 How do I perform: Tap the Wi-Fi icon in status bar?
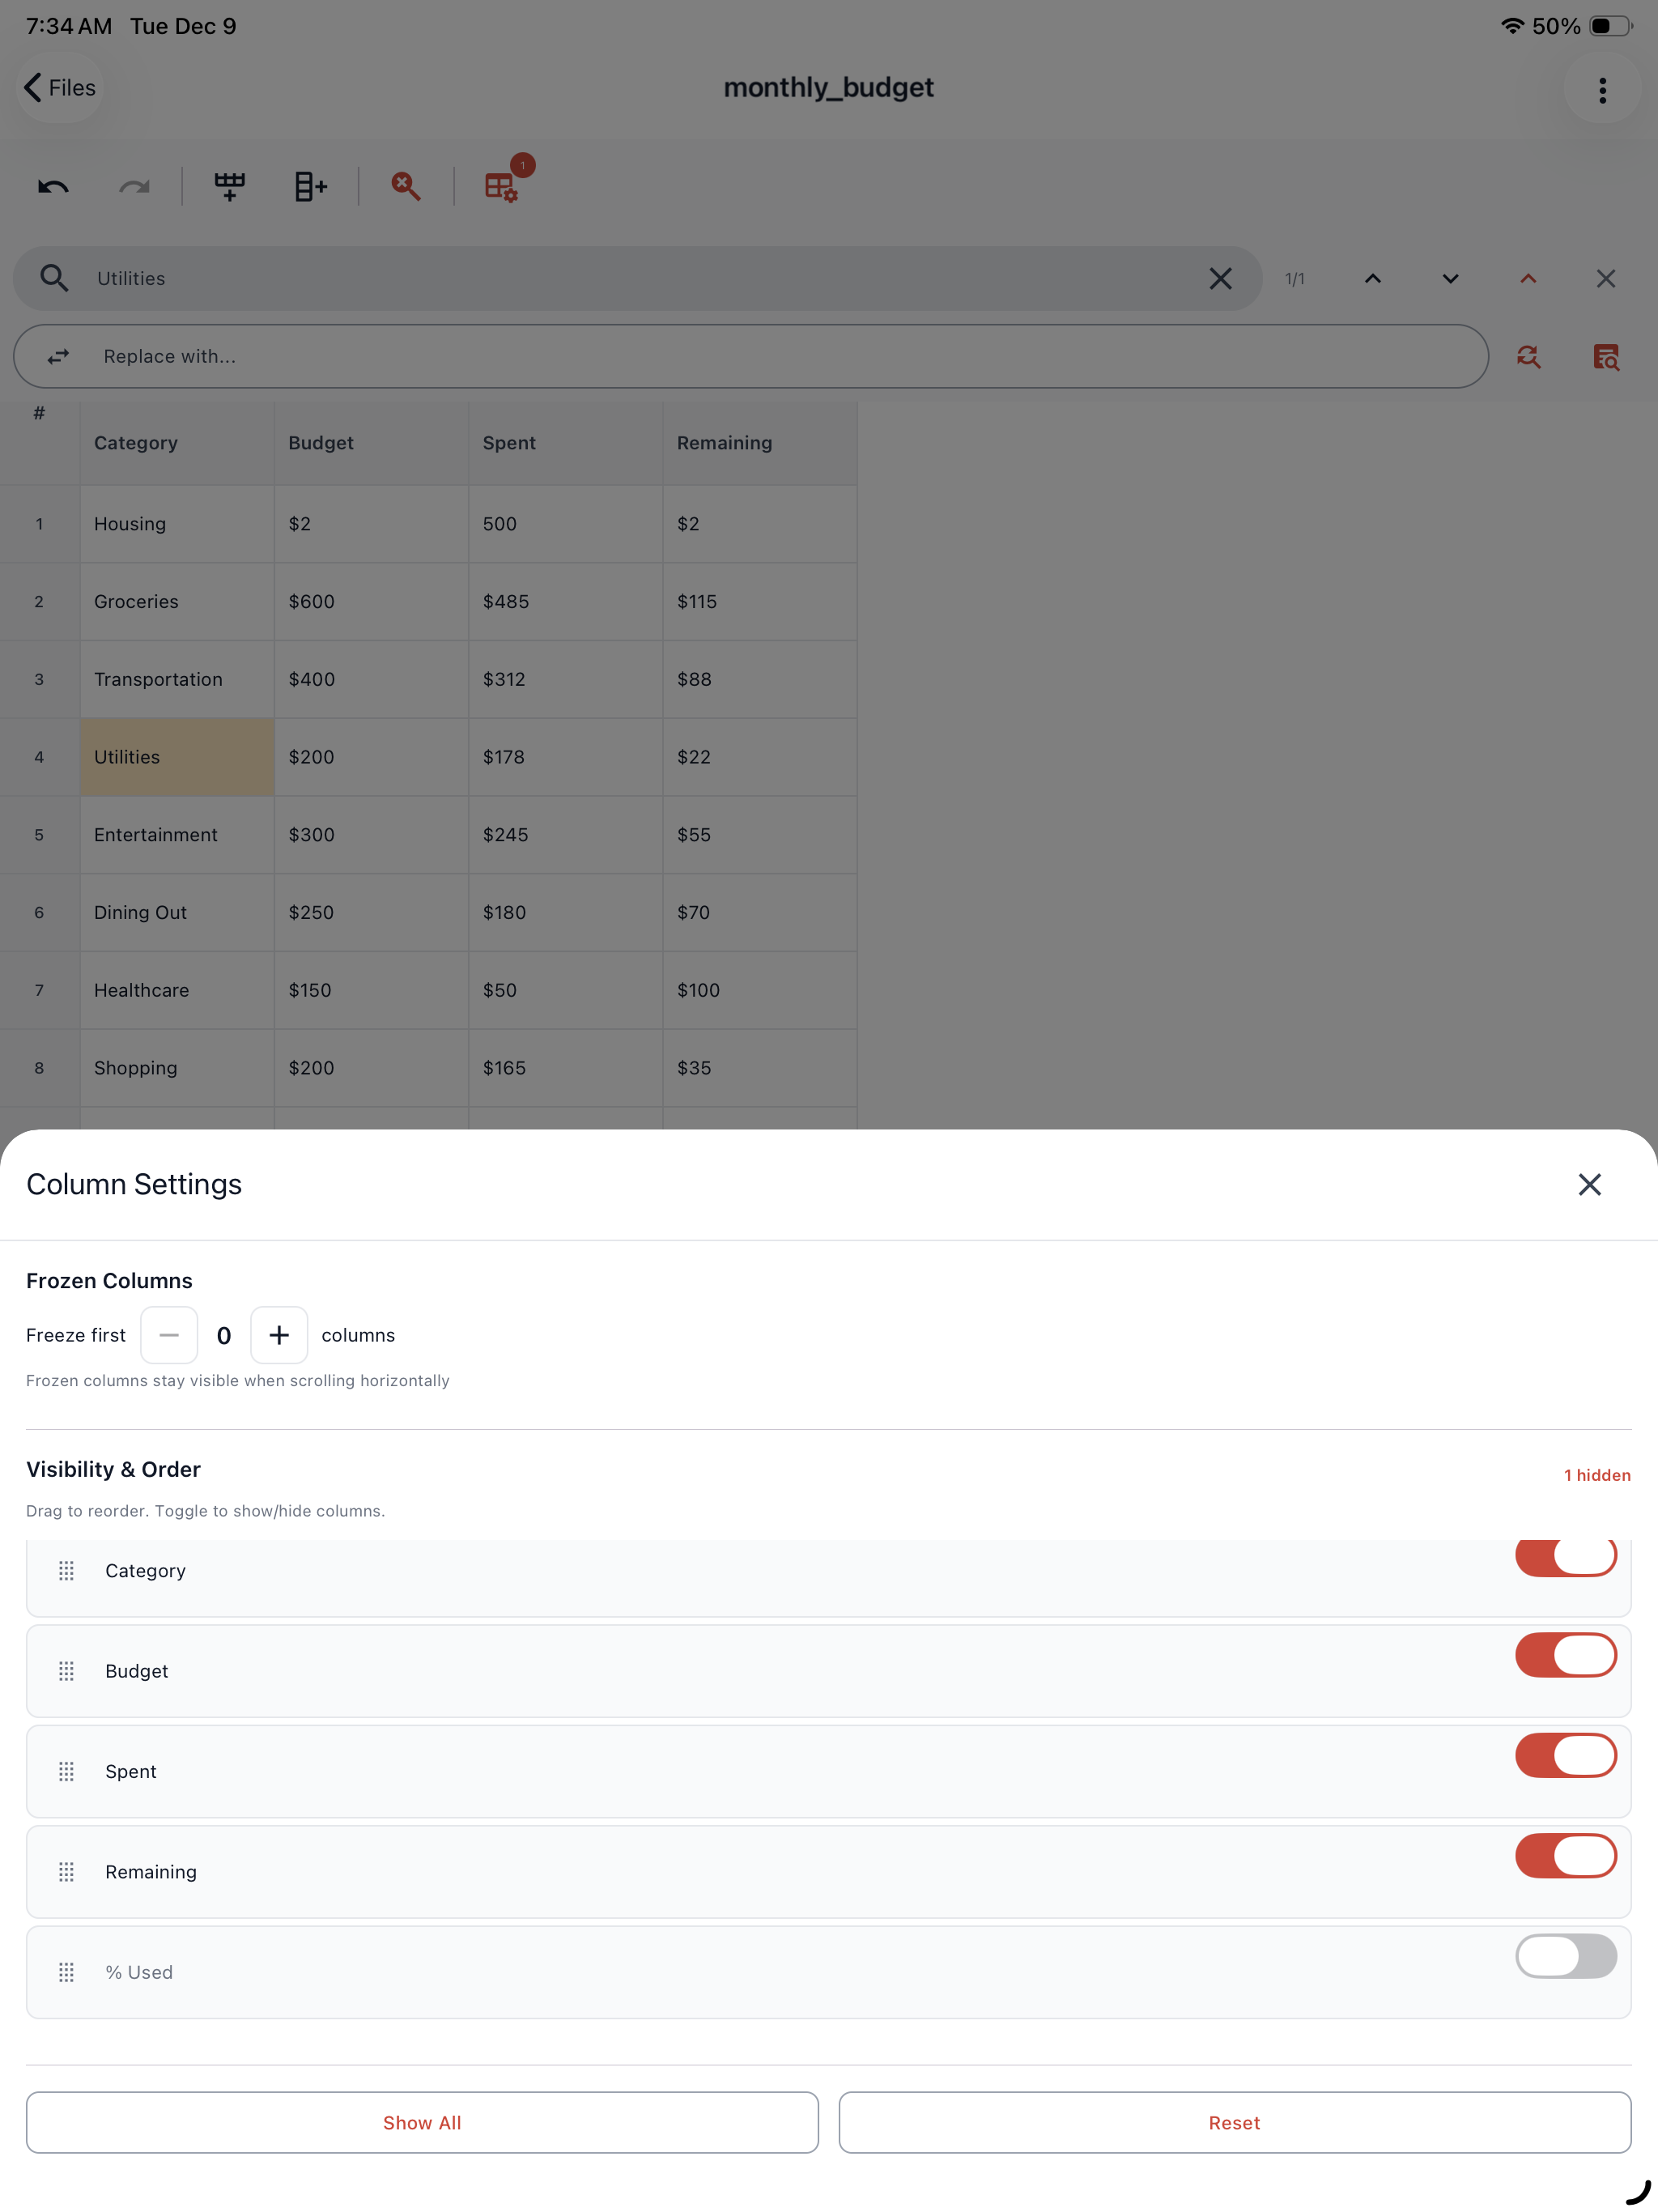click(x=1512, y=26)
